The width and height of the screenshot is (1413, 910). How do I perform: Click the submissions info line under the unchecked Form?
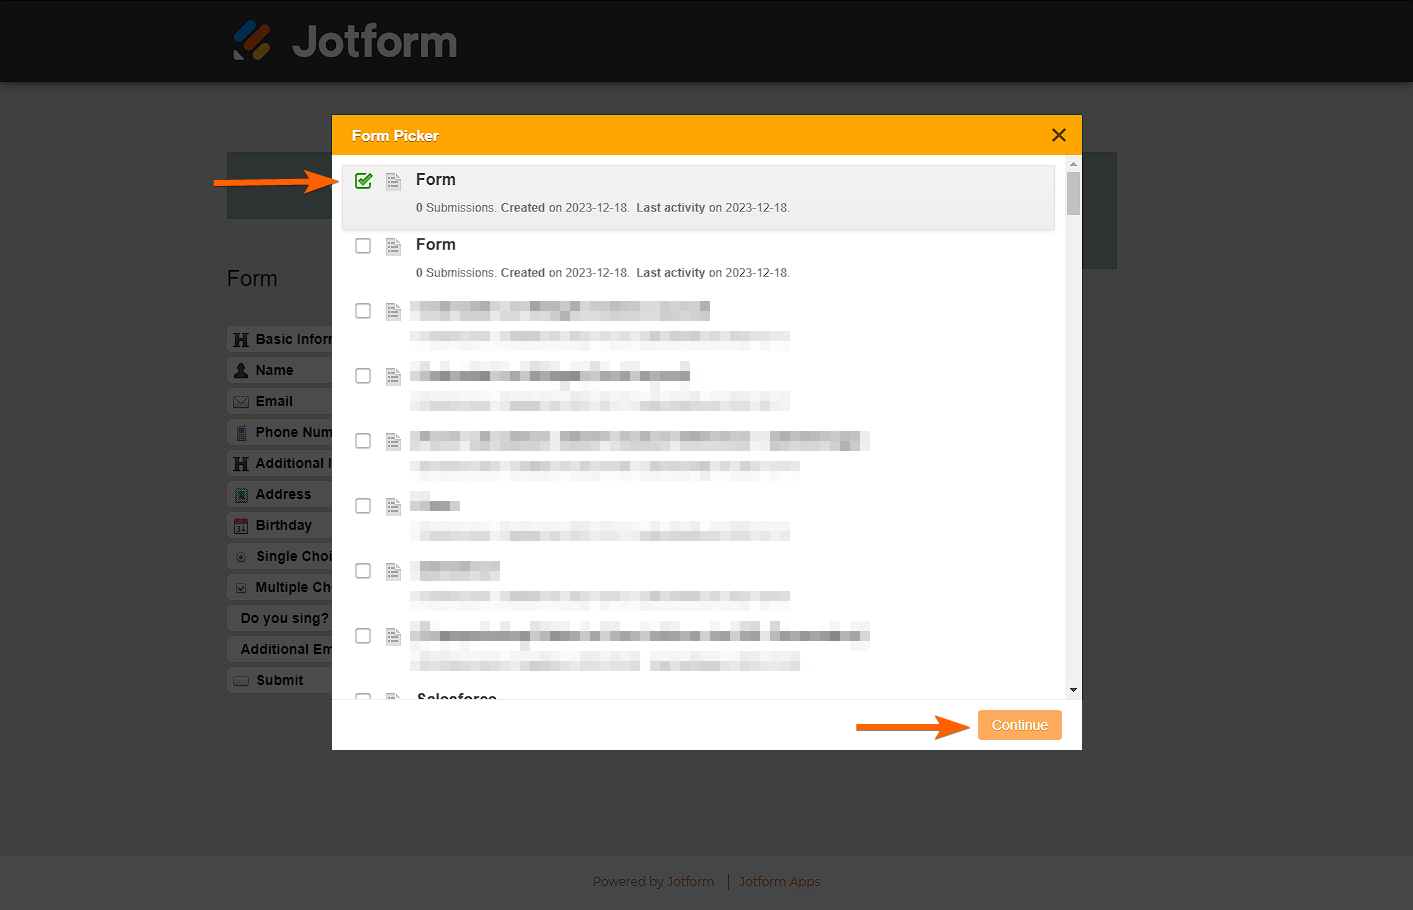click(x=603, y=273)
